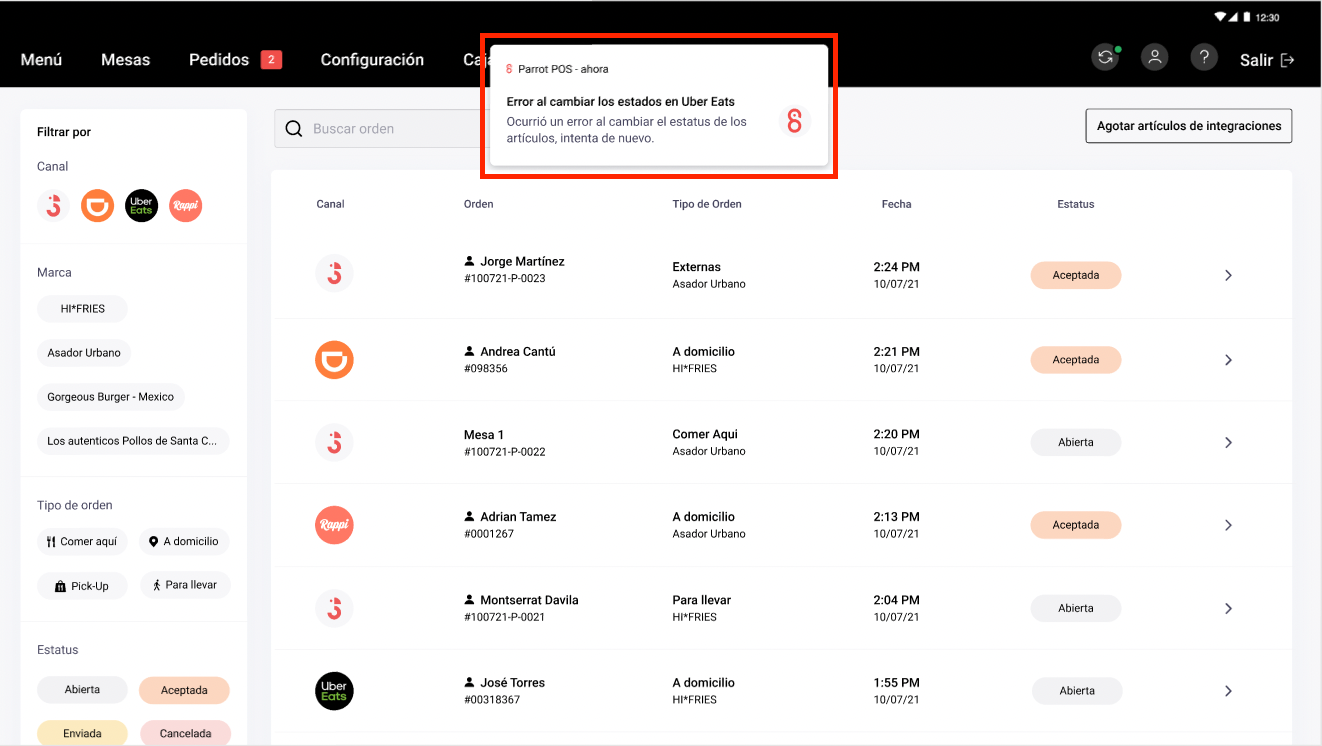Click Salir to log out
Screen dimensions: 1322x746
[1267, 60]
